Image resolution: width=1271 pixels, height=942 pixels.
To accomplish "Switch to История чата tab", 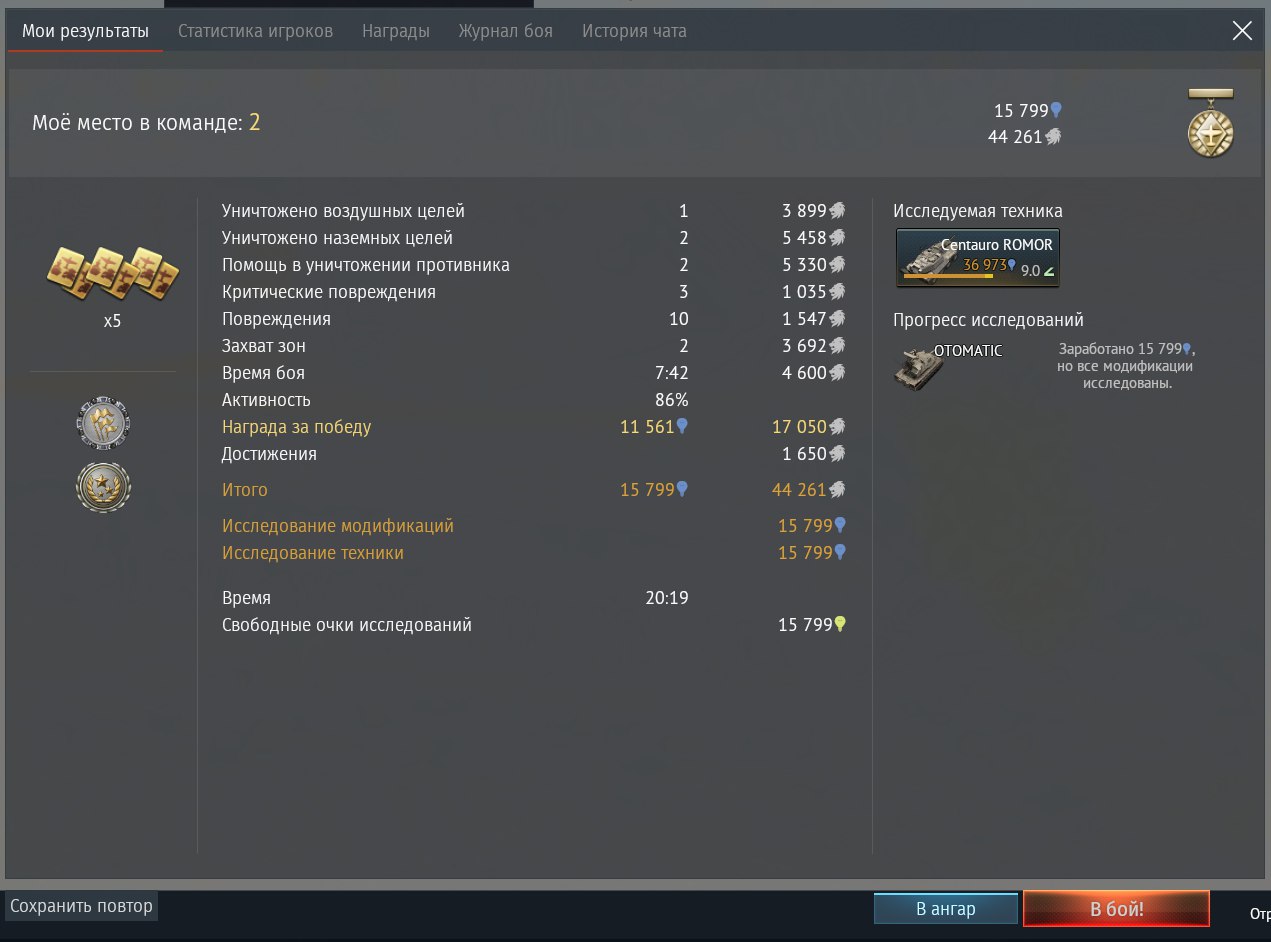I will (x=634, y=31).
